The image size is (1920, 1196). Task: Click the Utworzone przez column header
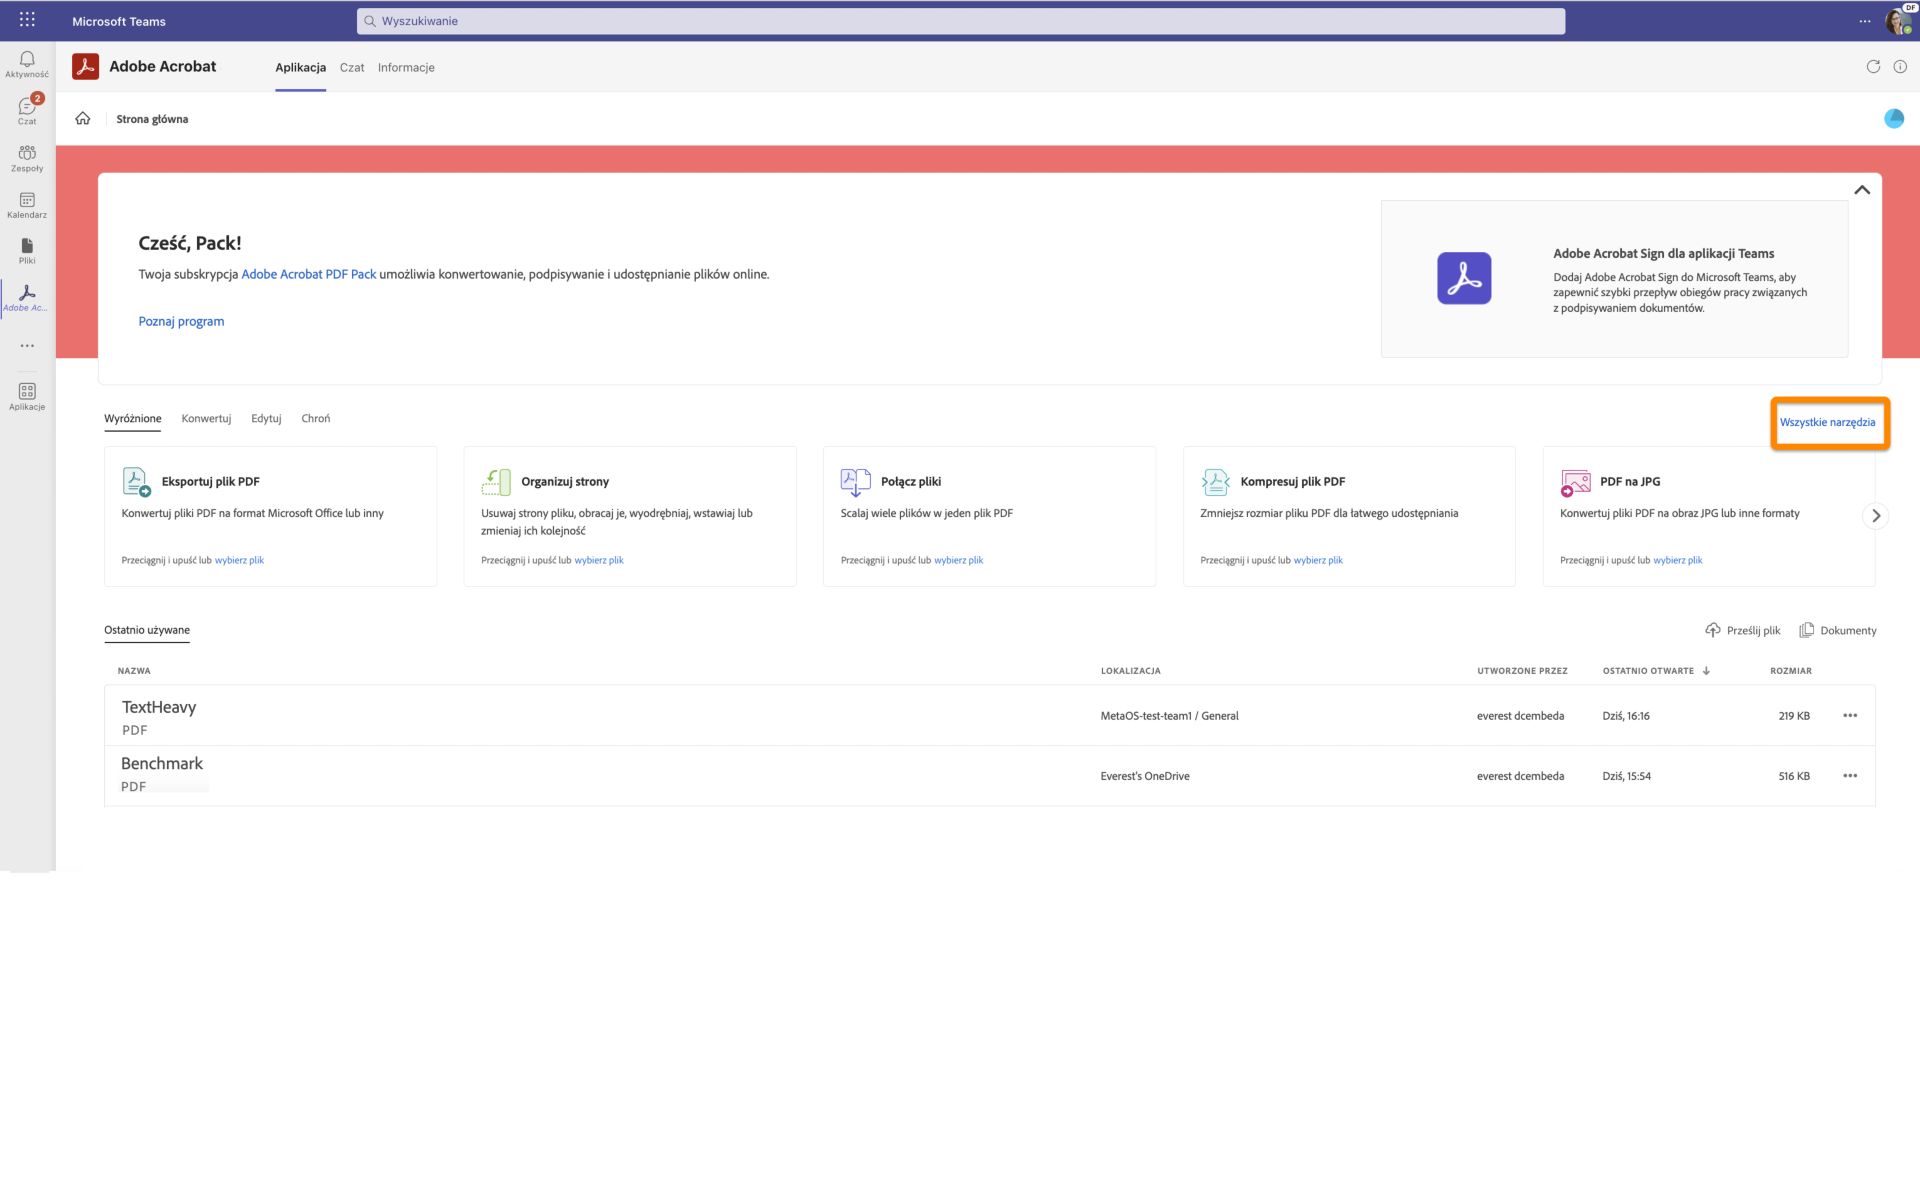click(x=1522, y=671)
